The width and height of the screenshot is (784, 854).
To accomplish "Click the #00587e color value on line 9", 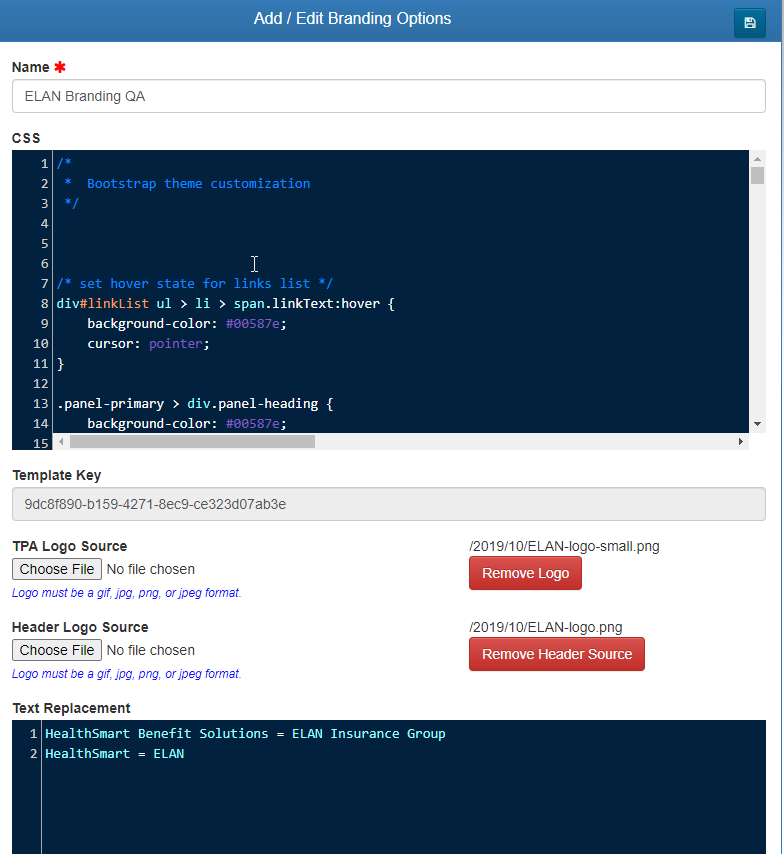I will click(256, 323).
